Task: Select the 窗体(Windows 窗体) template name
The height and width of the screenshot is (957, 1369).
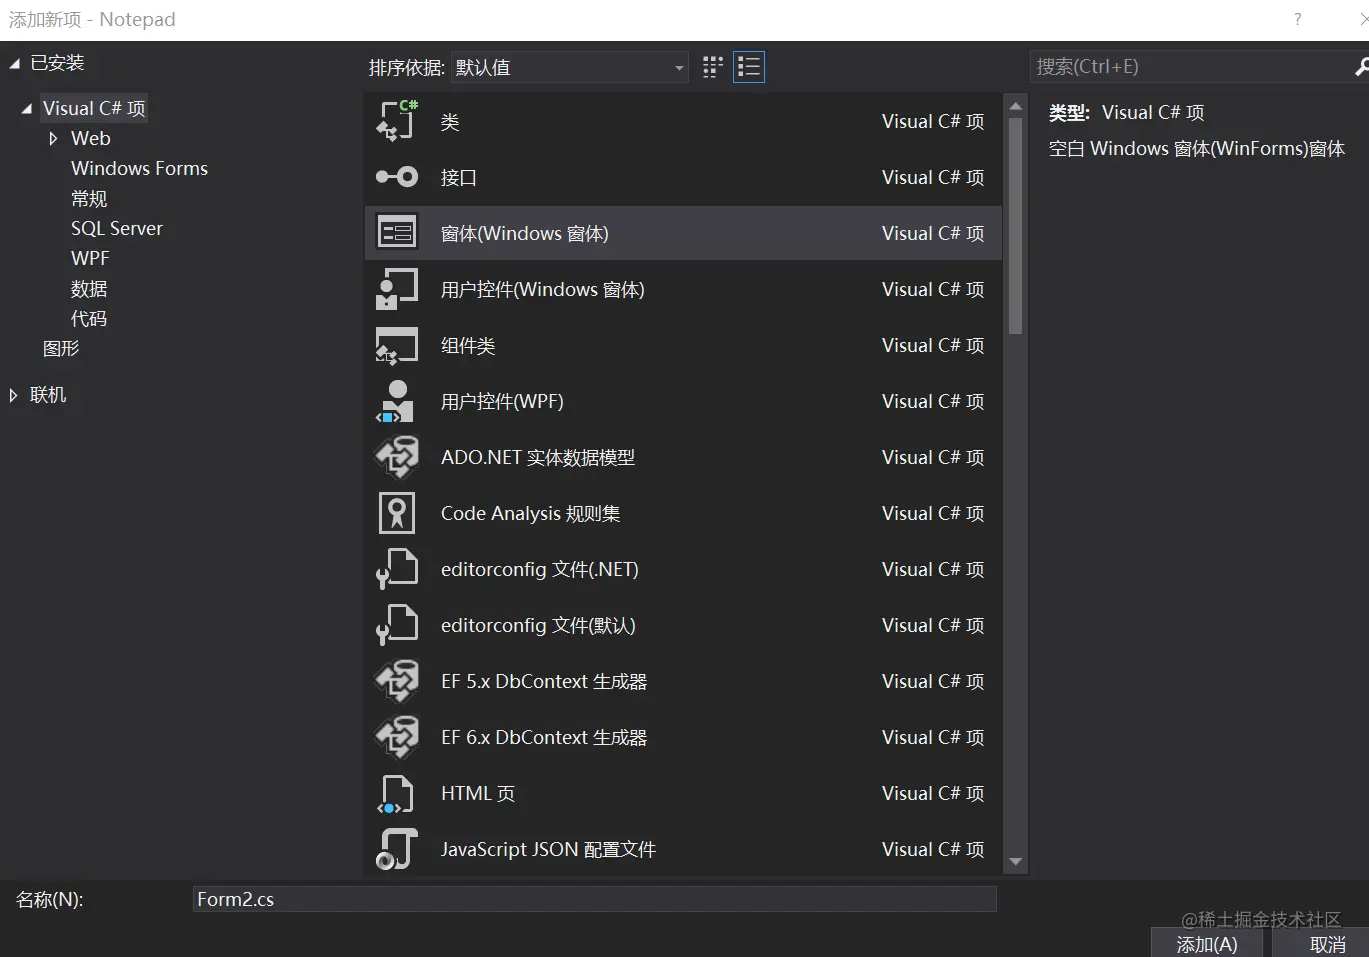Action: [525, 234]
